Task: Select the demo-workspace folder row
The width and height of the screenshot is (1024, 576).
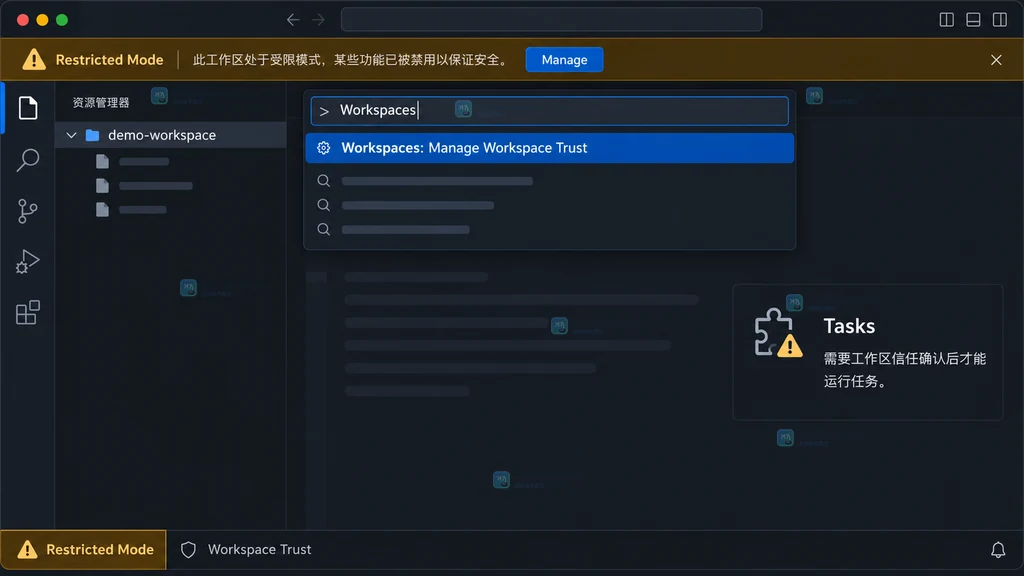Action: click(170, 135)
